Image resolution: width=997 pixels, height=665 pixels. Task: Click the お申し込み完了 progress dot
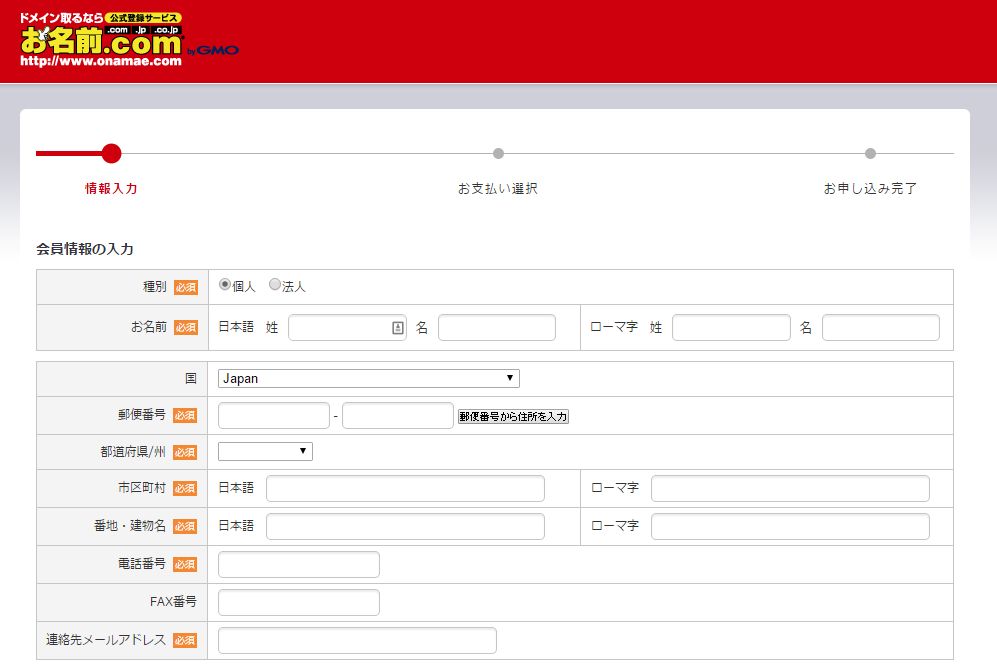(x=870, y=153)
